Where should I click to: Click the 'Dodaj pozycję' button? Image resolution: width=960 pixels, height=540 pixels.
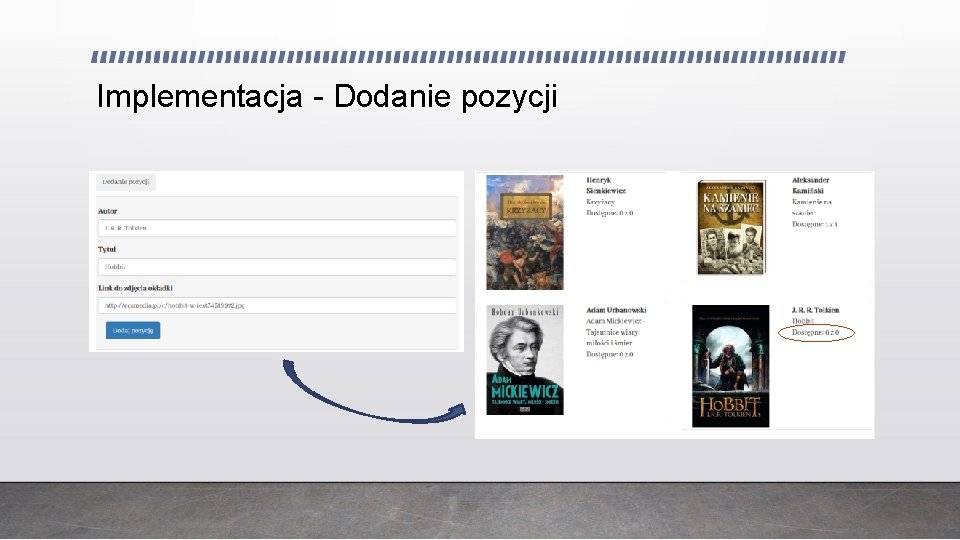point(133,330)
